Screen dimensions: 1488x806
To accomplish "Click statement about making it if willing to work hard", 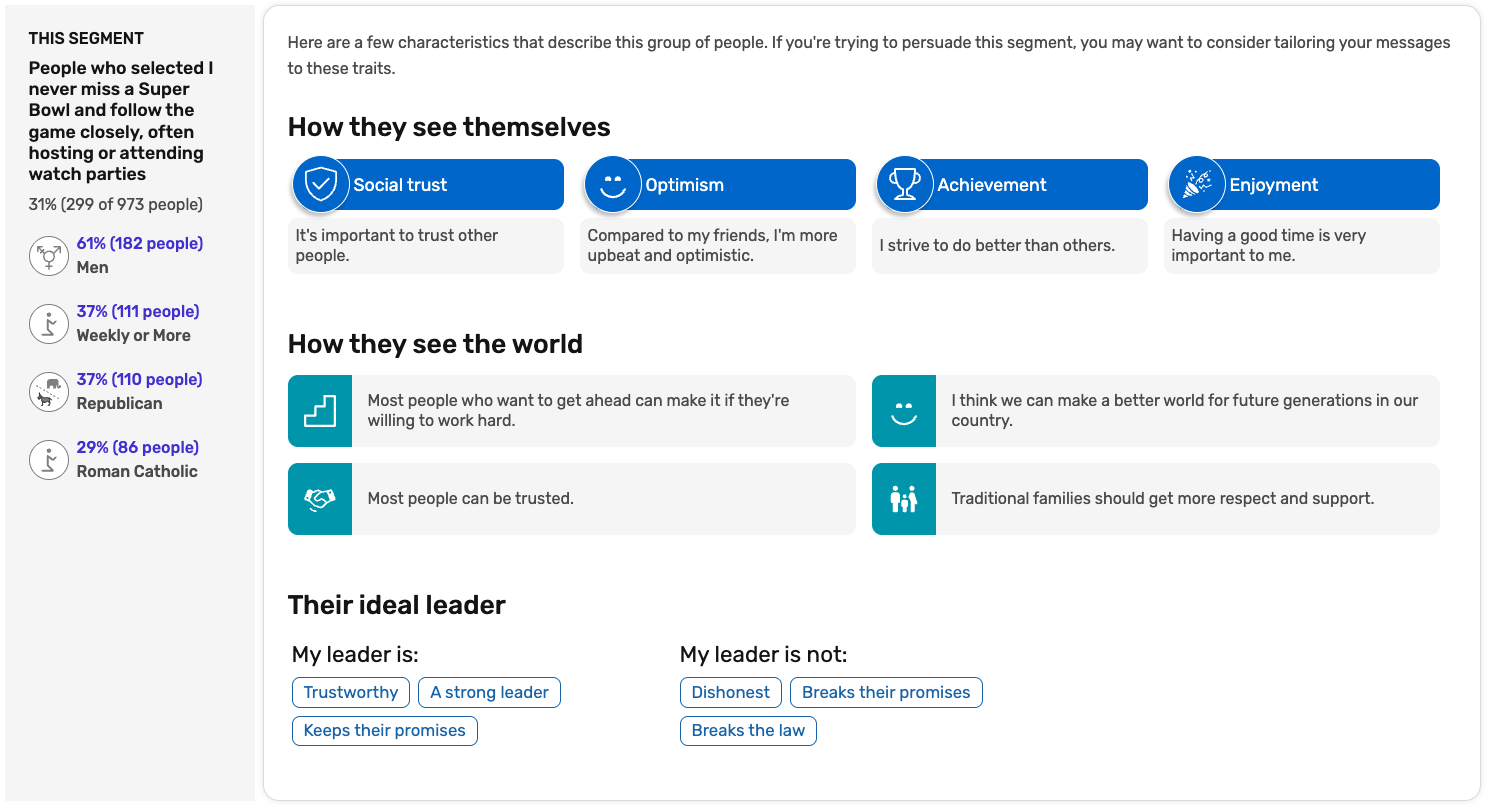I will coord(578,410).
